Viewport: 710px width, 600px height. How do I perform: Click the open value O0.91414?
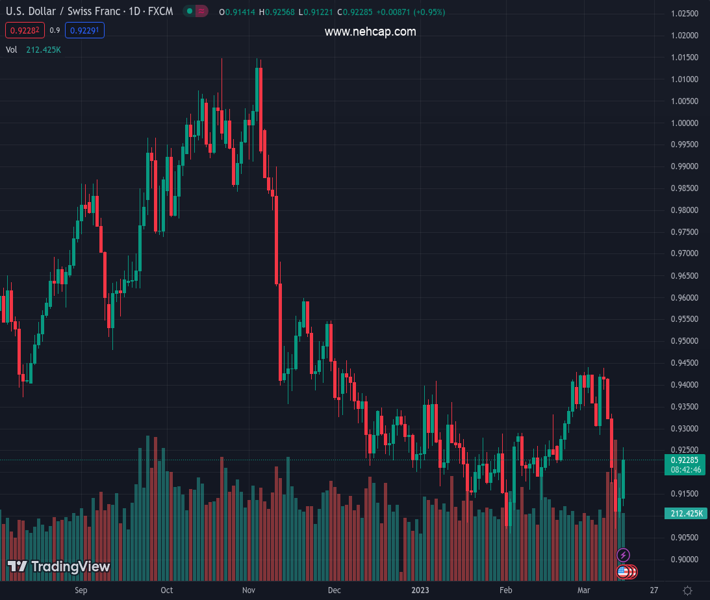[237, 12]
